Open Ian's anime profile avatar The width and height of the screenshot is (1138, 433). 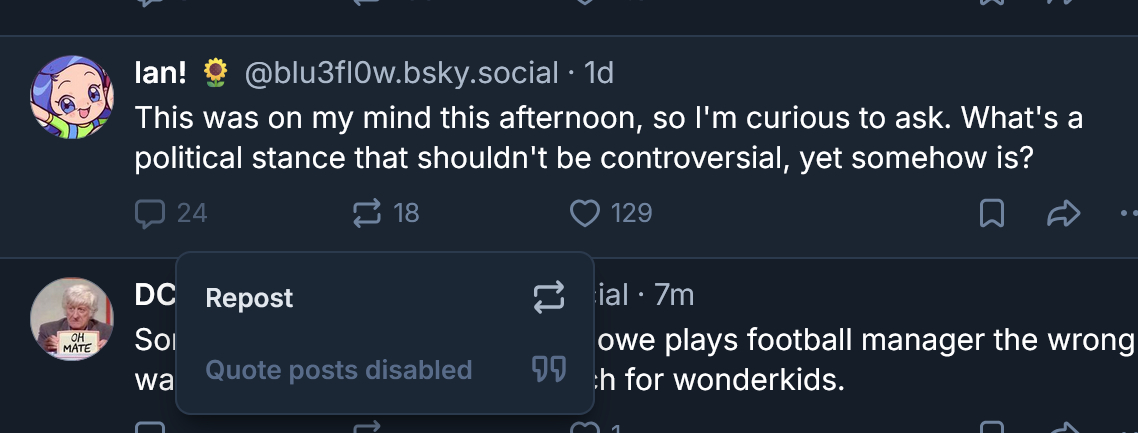point(72,96)
